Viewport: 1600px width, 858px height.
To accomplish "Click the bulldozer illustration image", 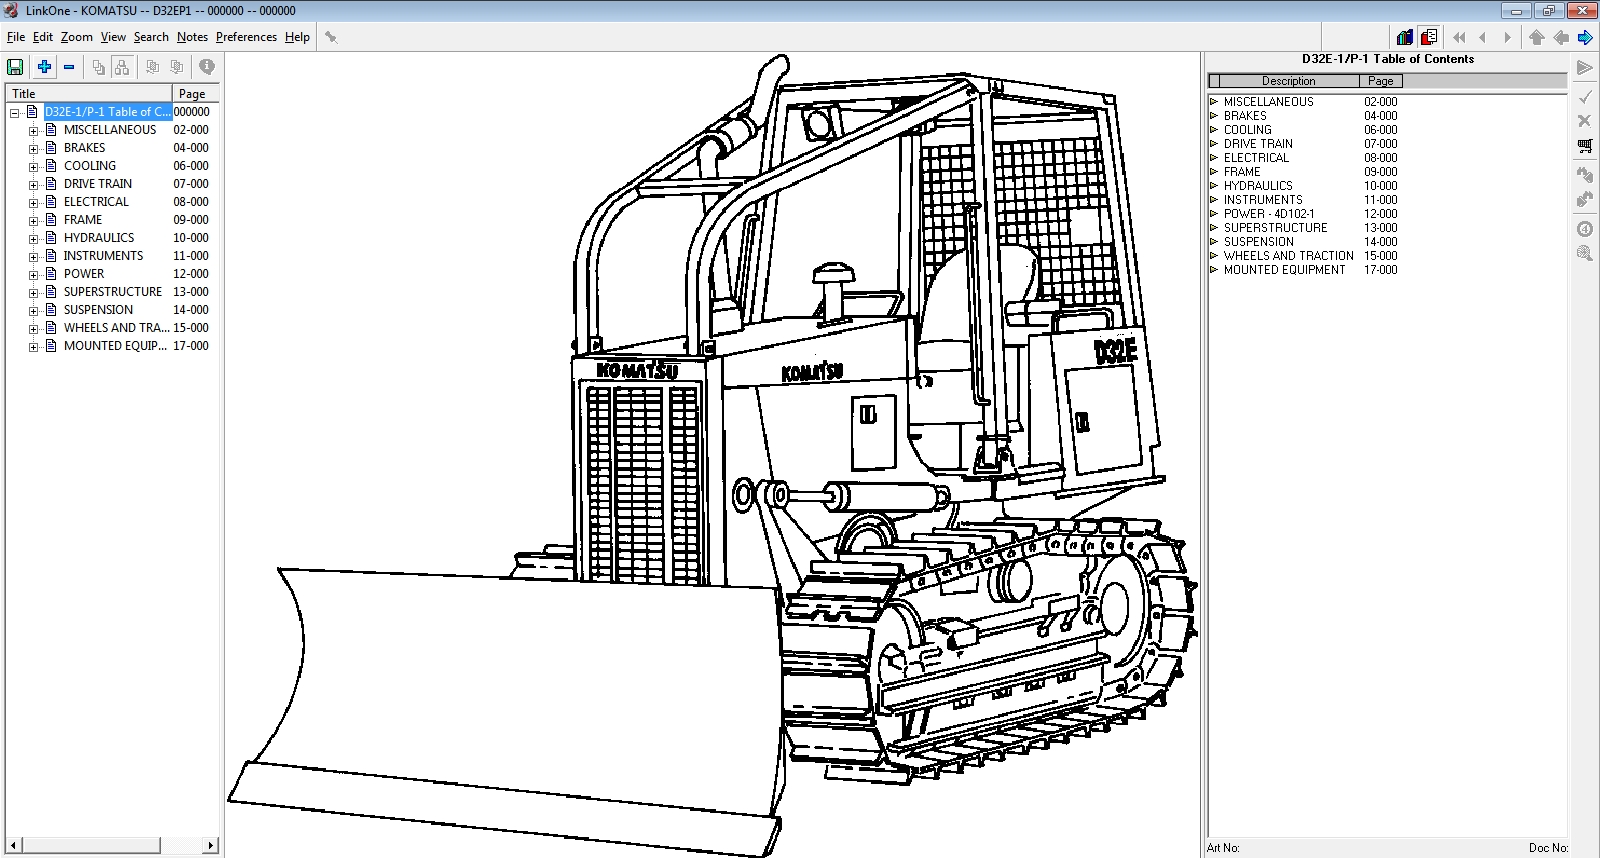I will click(712, 455).
